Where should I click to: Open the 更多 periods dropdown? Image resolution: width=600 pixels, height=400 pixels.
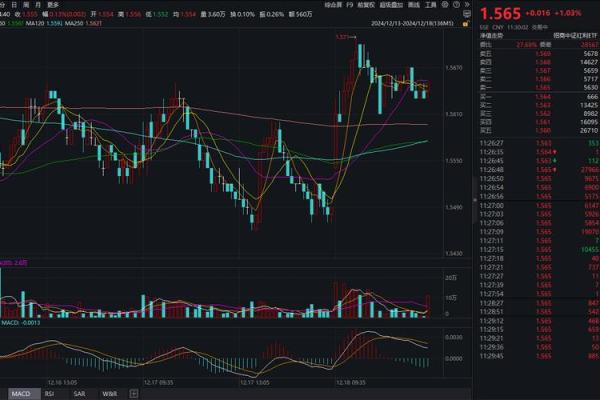pos(53,5)
